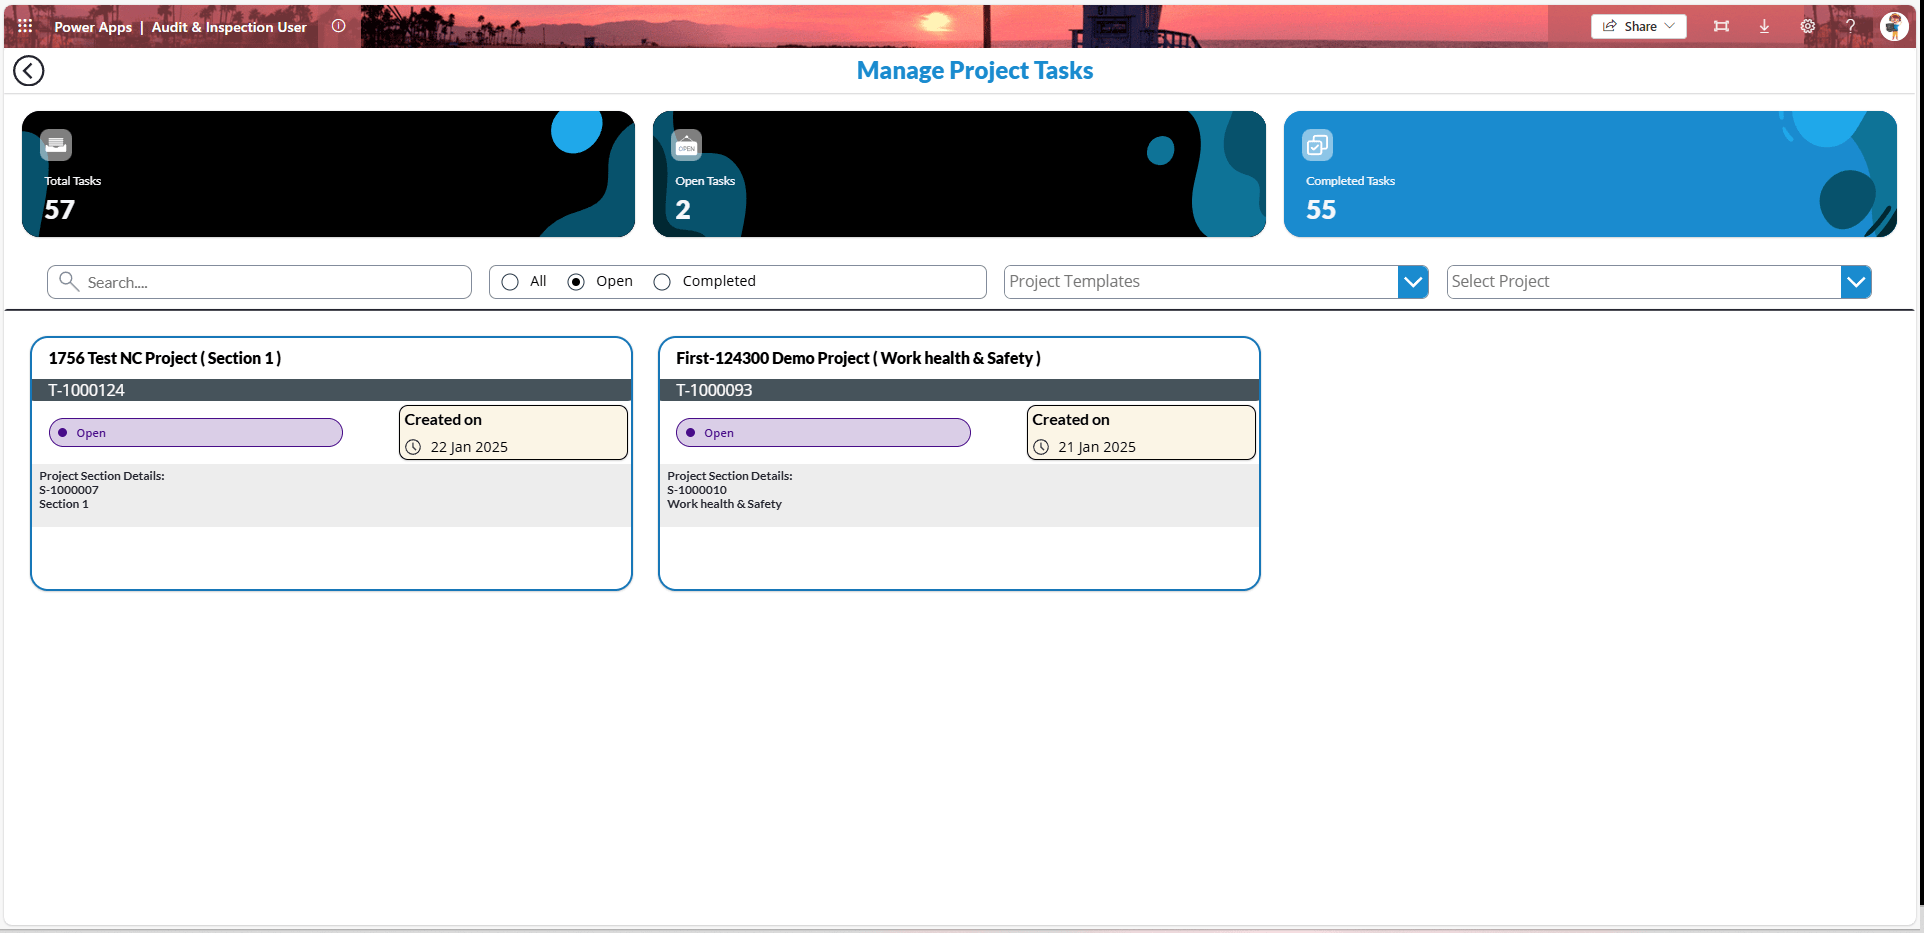Click the 21 Jan 2025 created date
Image resolution: width=1924 pixels, height=933 pixels.
(1097, 447)
